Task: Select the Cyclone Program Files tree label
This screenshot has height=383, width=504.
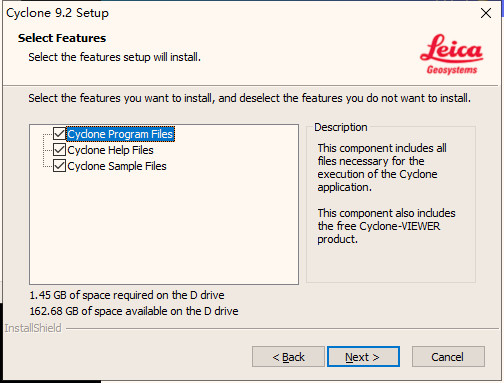Action: coord(120,134)
